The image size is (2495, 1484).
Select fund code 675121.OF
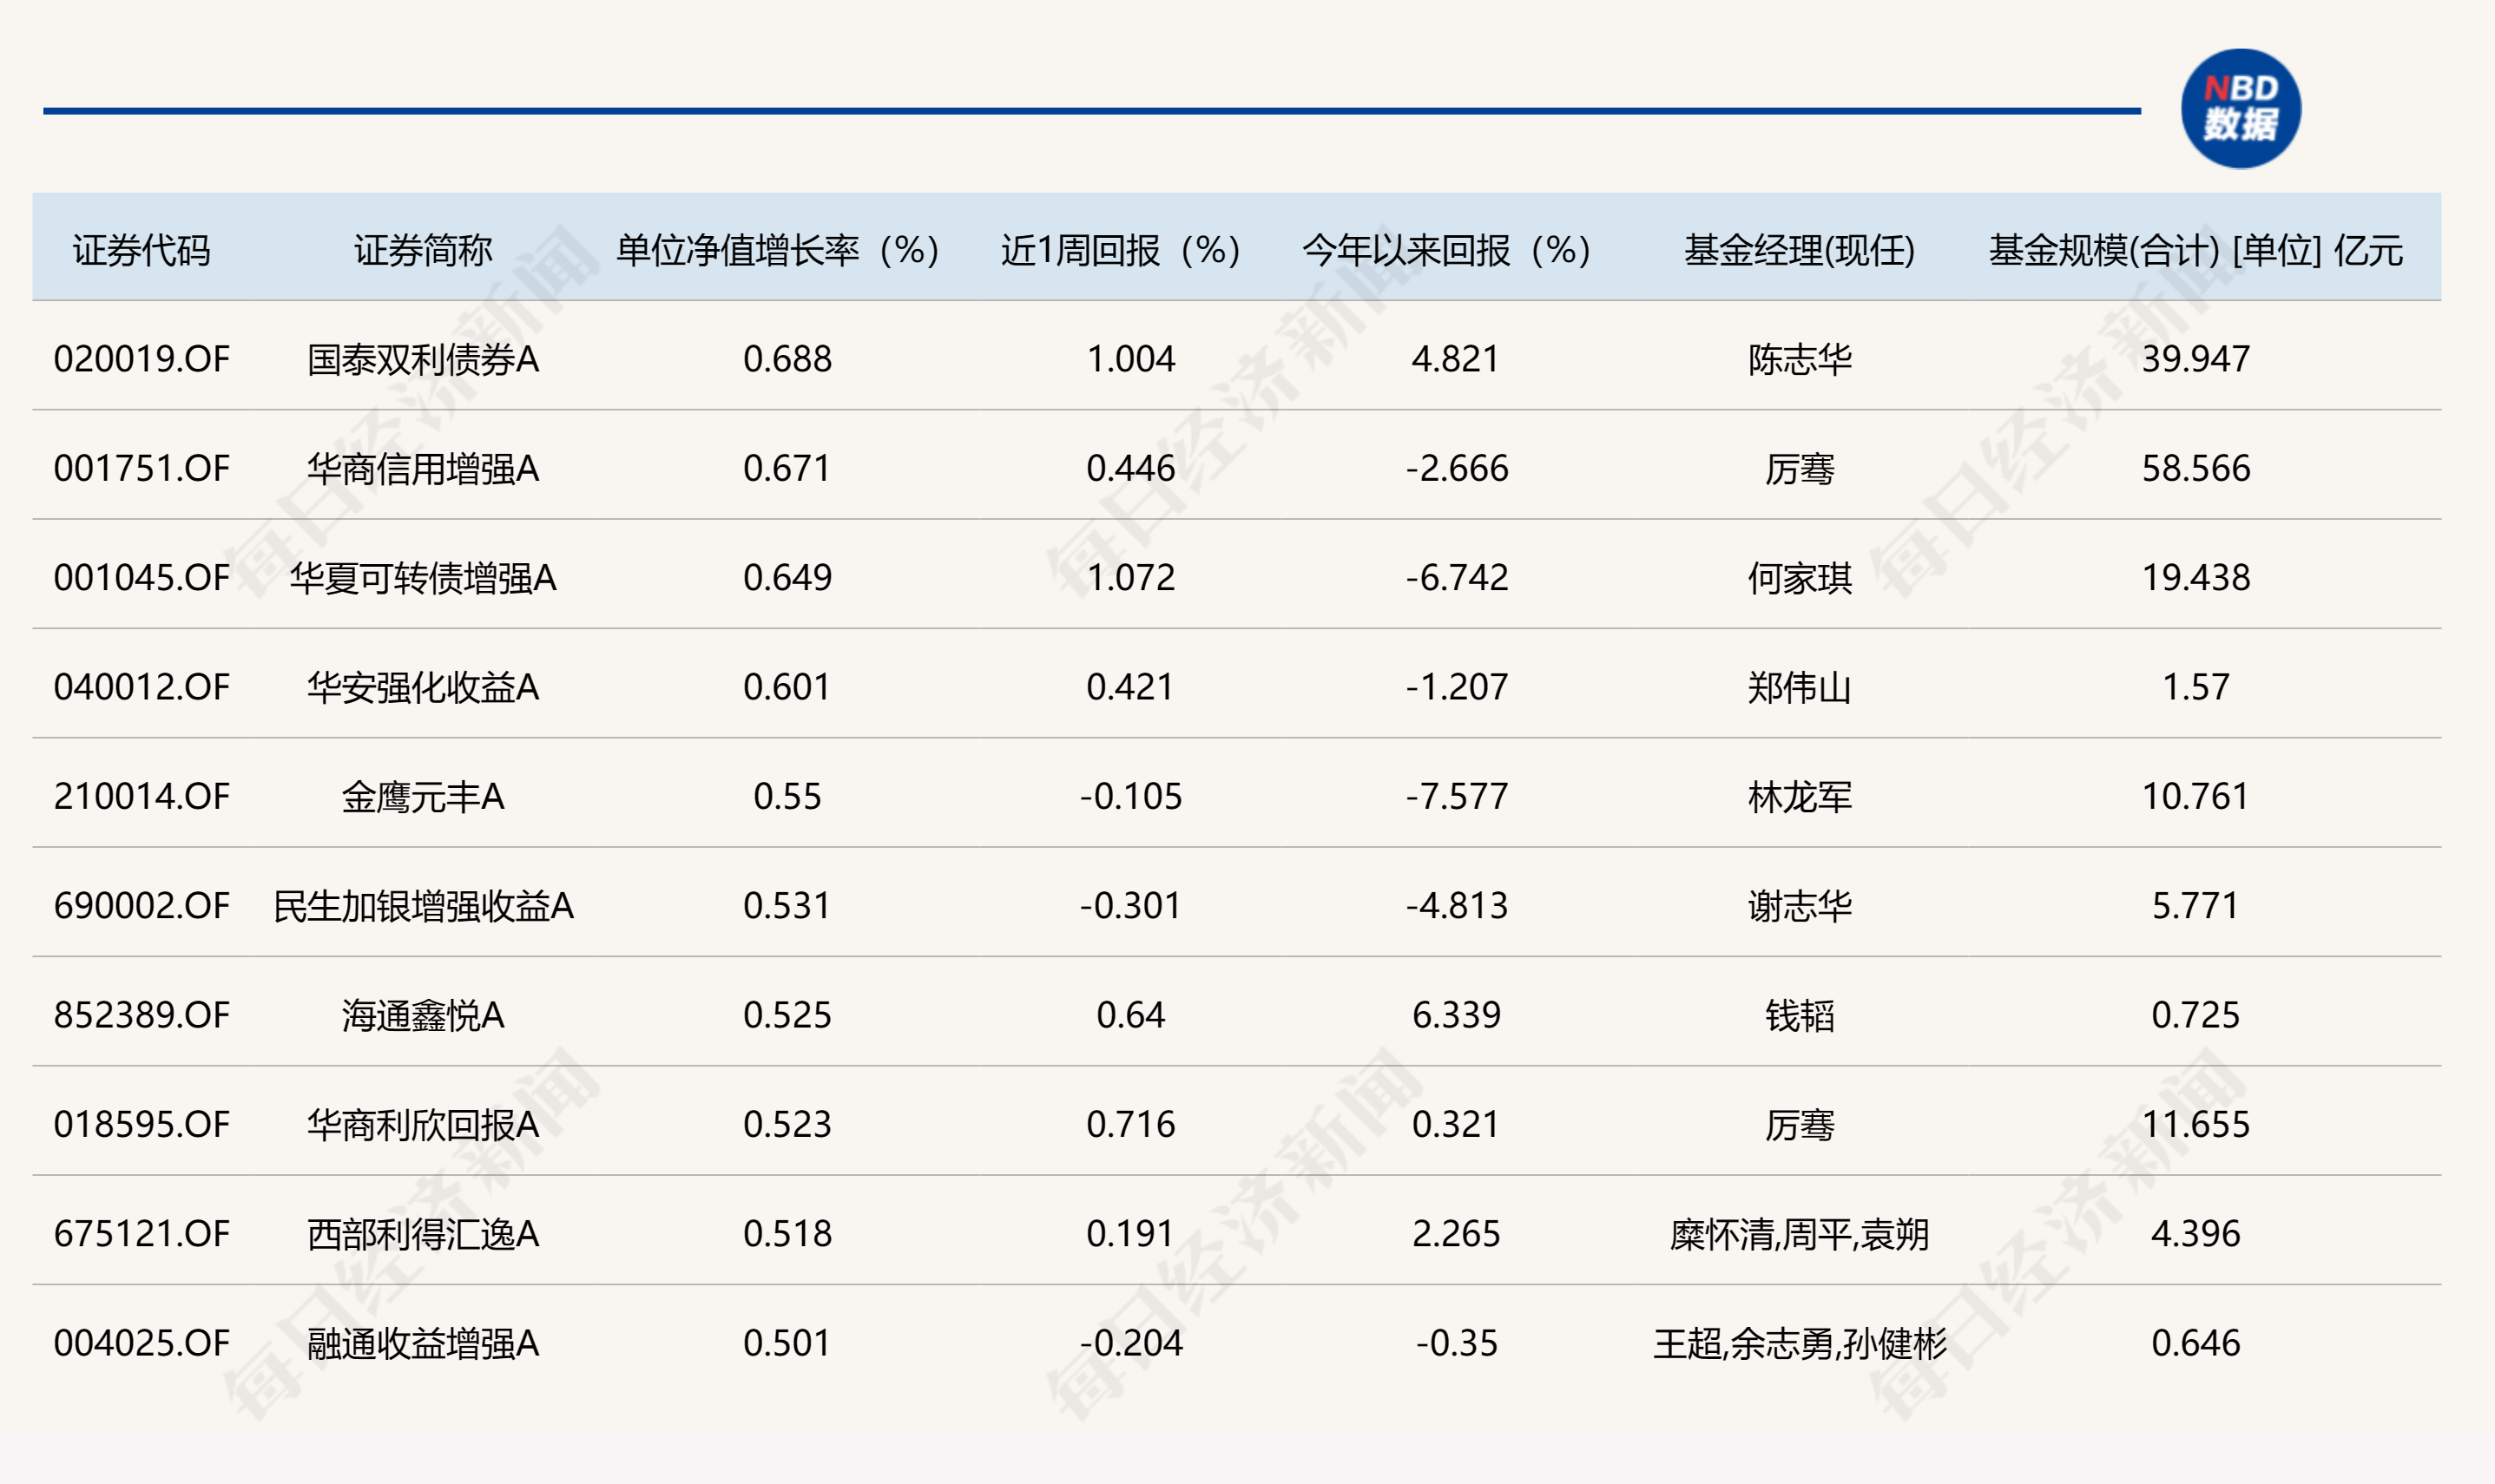click(141, 1233)
